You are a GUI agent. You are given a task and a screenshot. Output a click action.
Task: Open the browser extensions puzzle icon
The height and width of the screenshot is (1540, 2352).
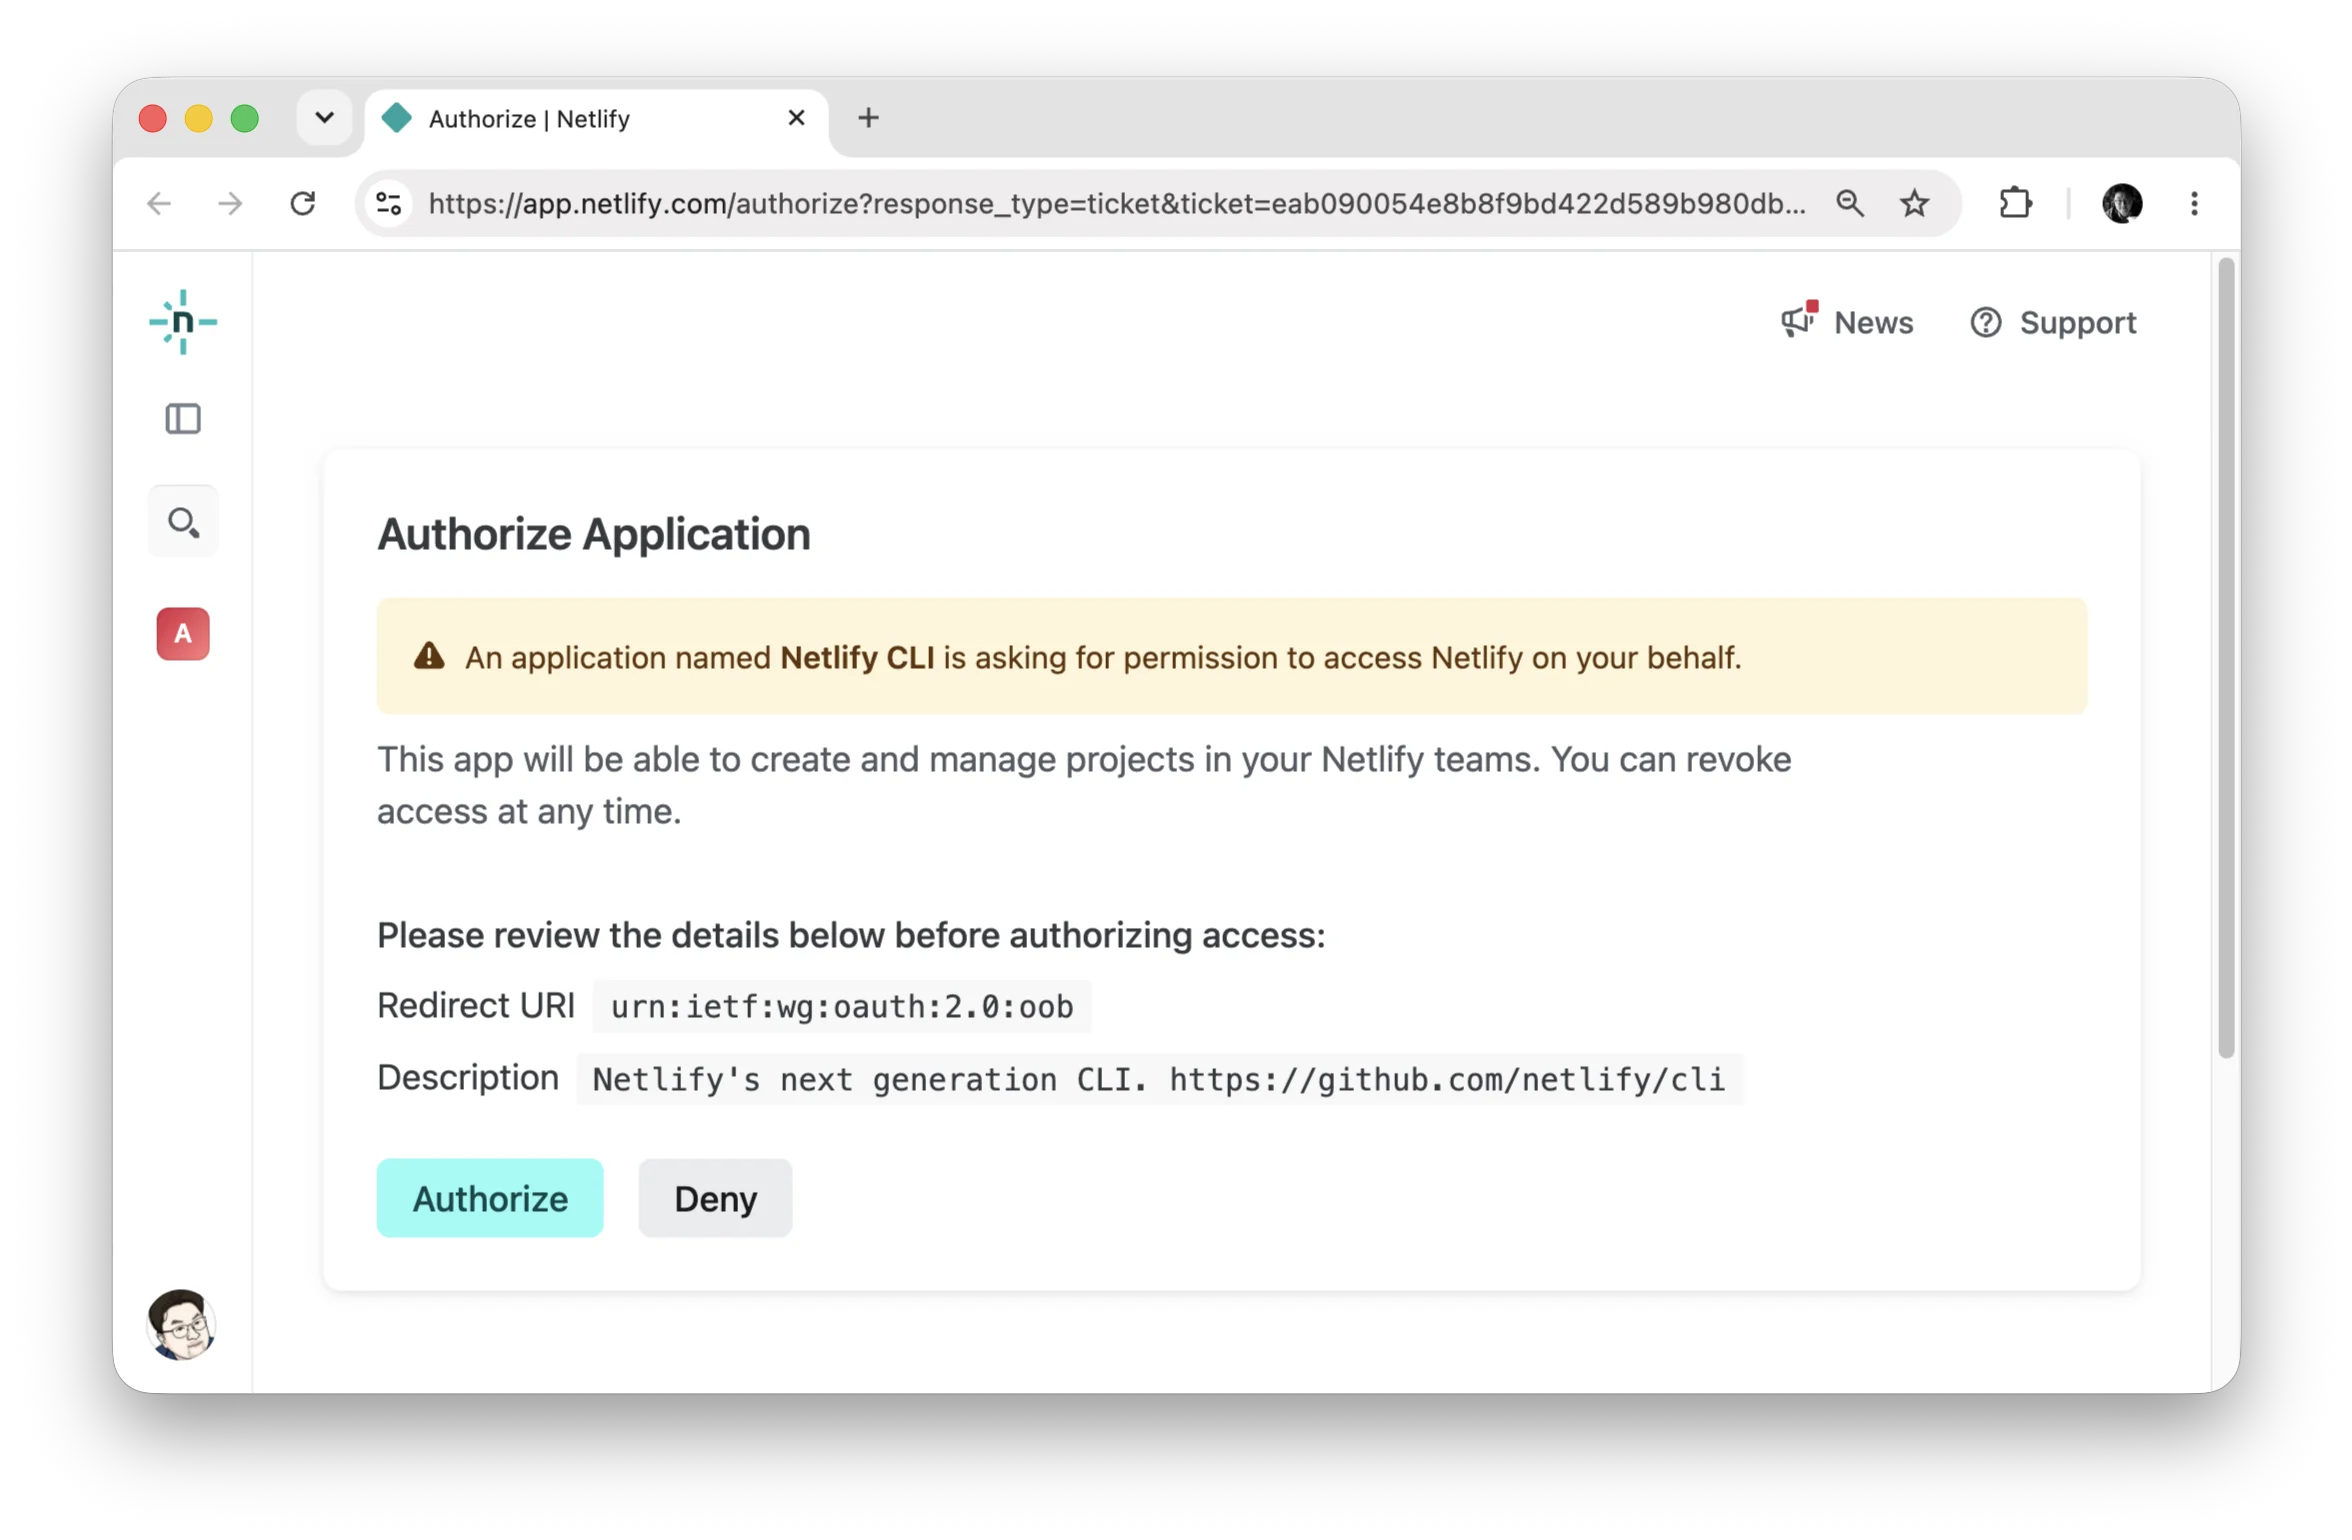[x=2016, y=204]
